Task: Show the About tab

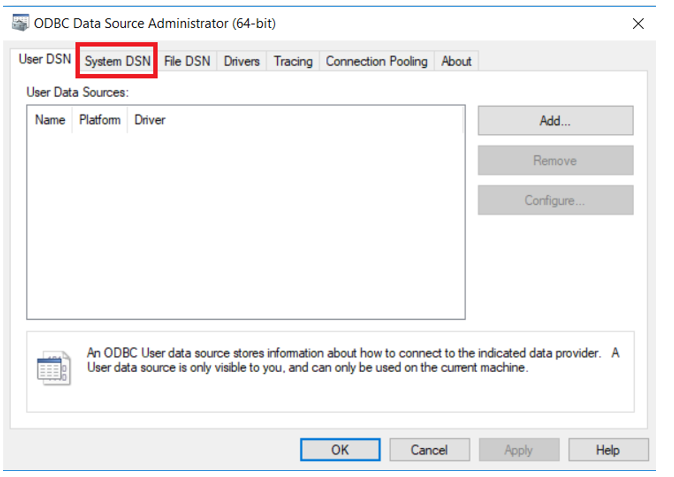Action: (456, 61)
